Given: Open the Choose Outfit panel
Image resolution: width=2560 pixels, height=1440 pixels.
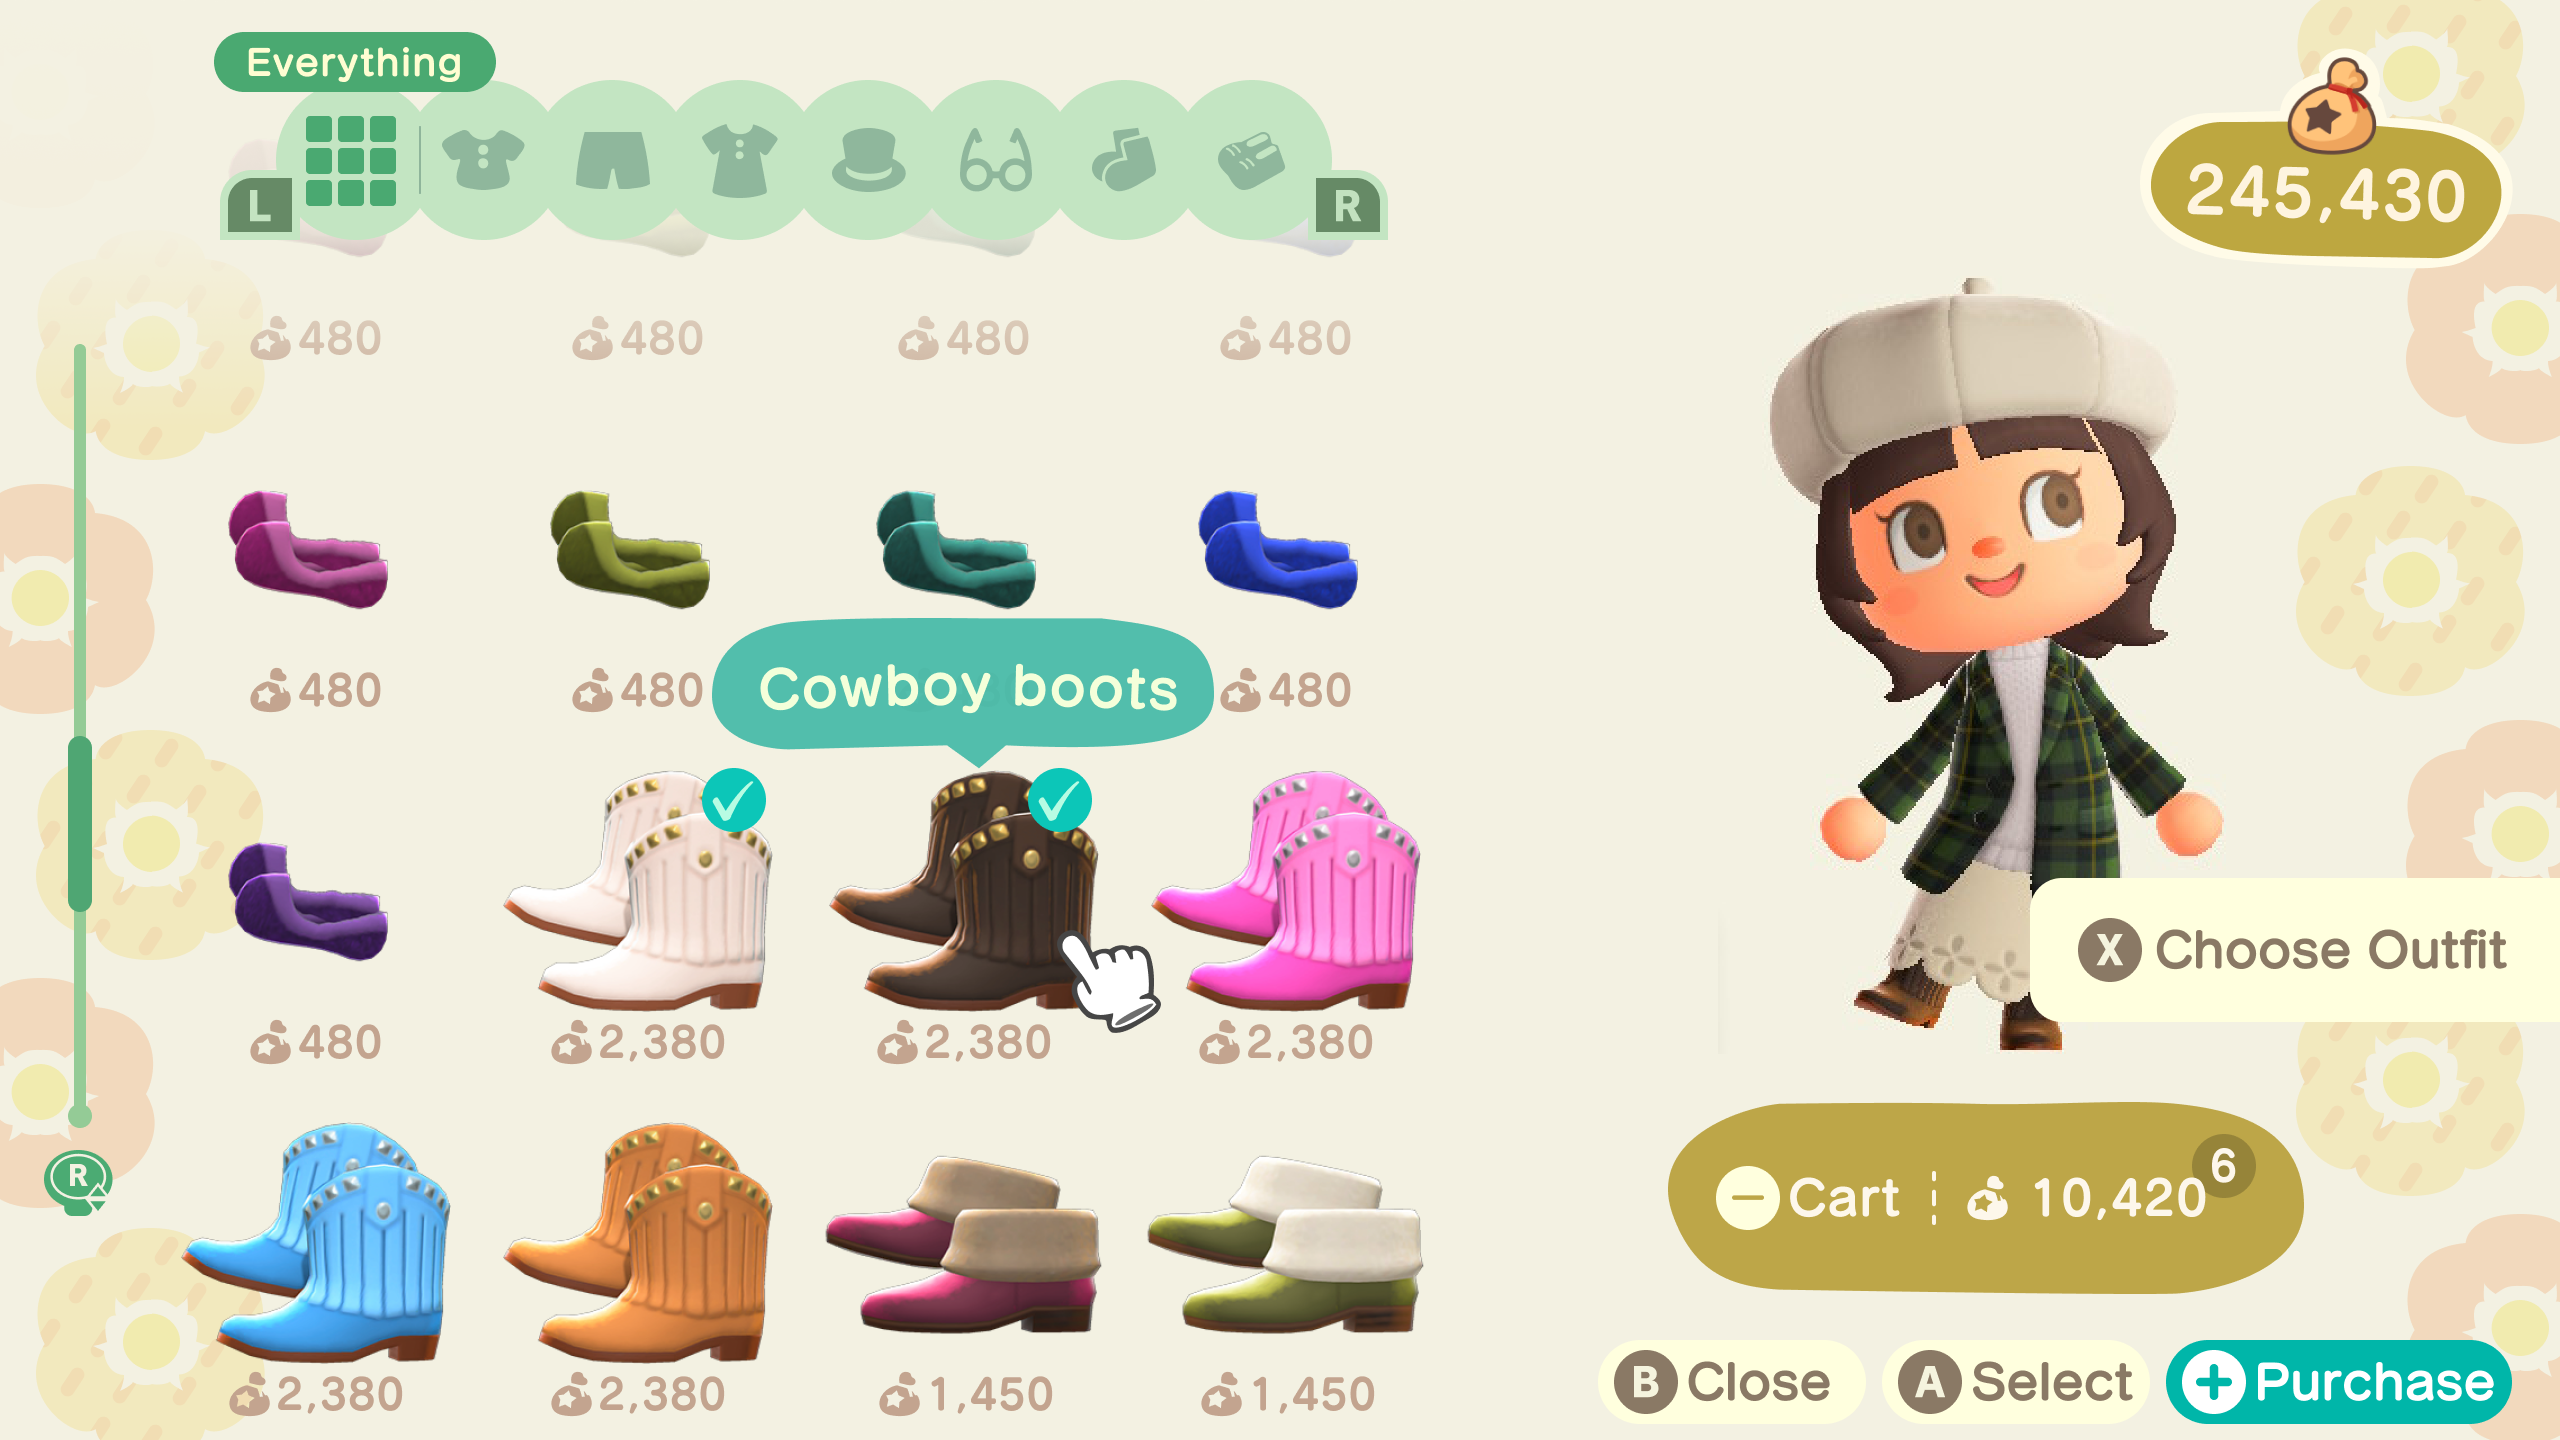Looking at the screenshot, I should (2294, 950).
